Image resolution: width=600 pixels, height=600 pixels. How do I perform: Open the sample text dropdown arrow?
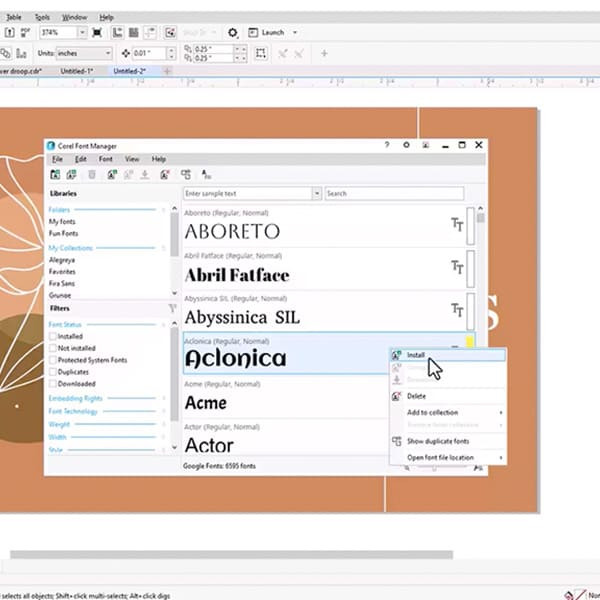click(x=316, y=194)
